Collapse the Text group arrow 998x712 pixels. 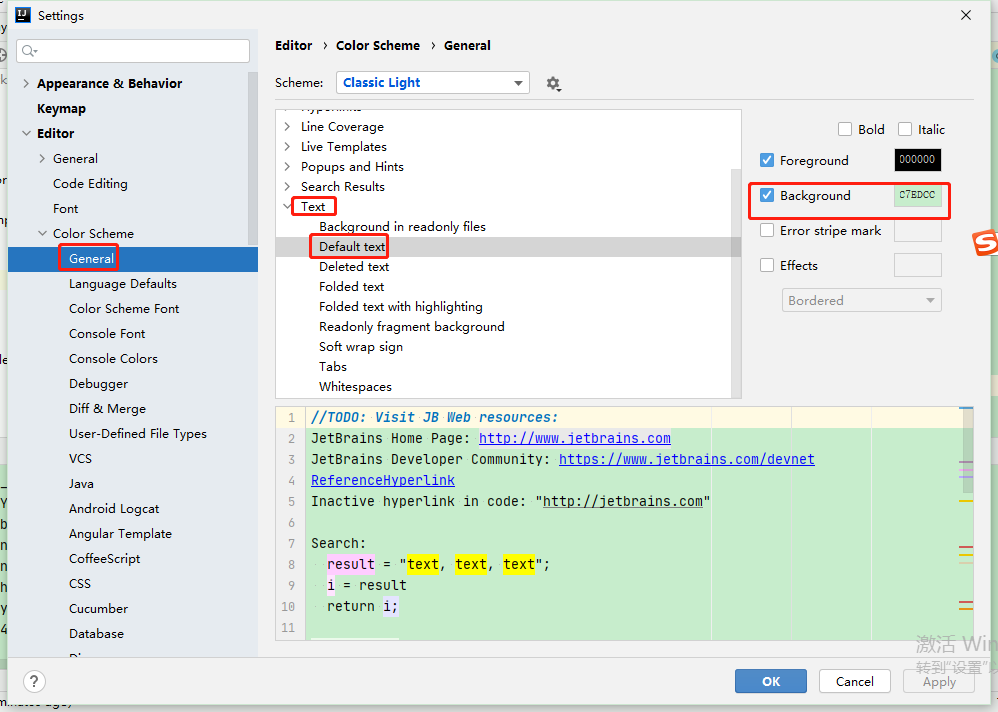click(287, 206)
